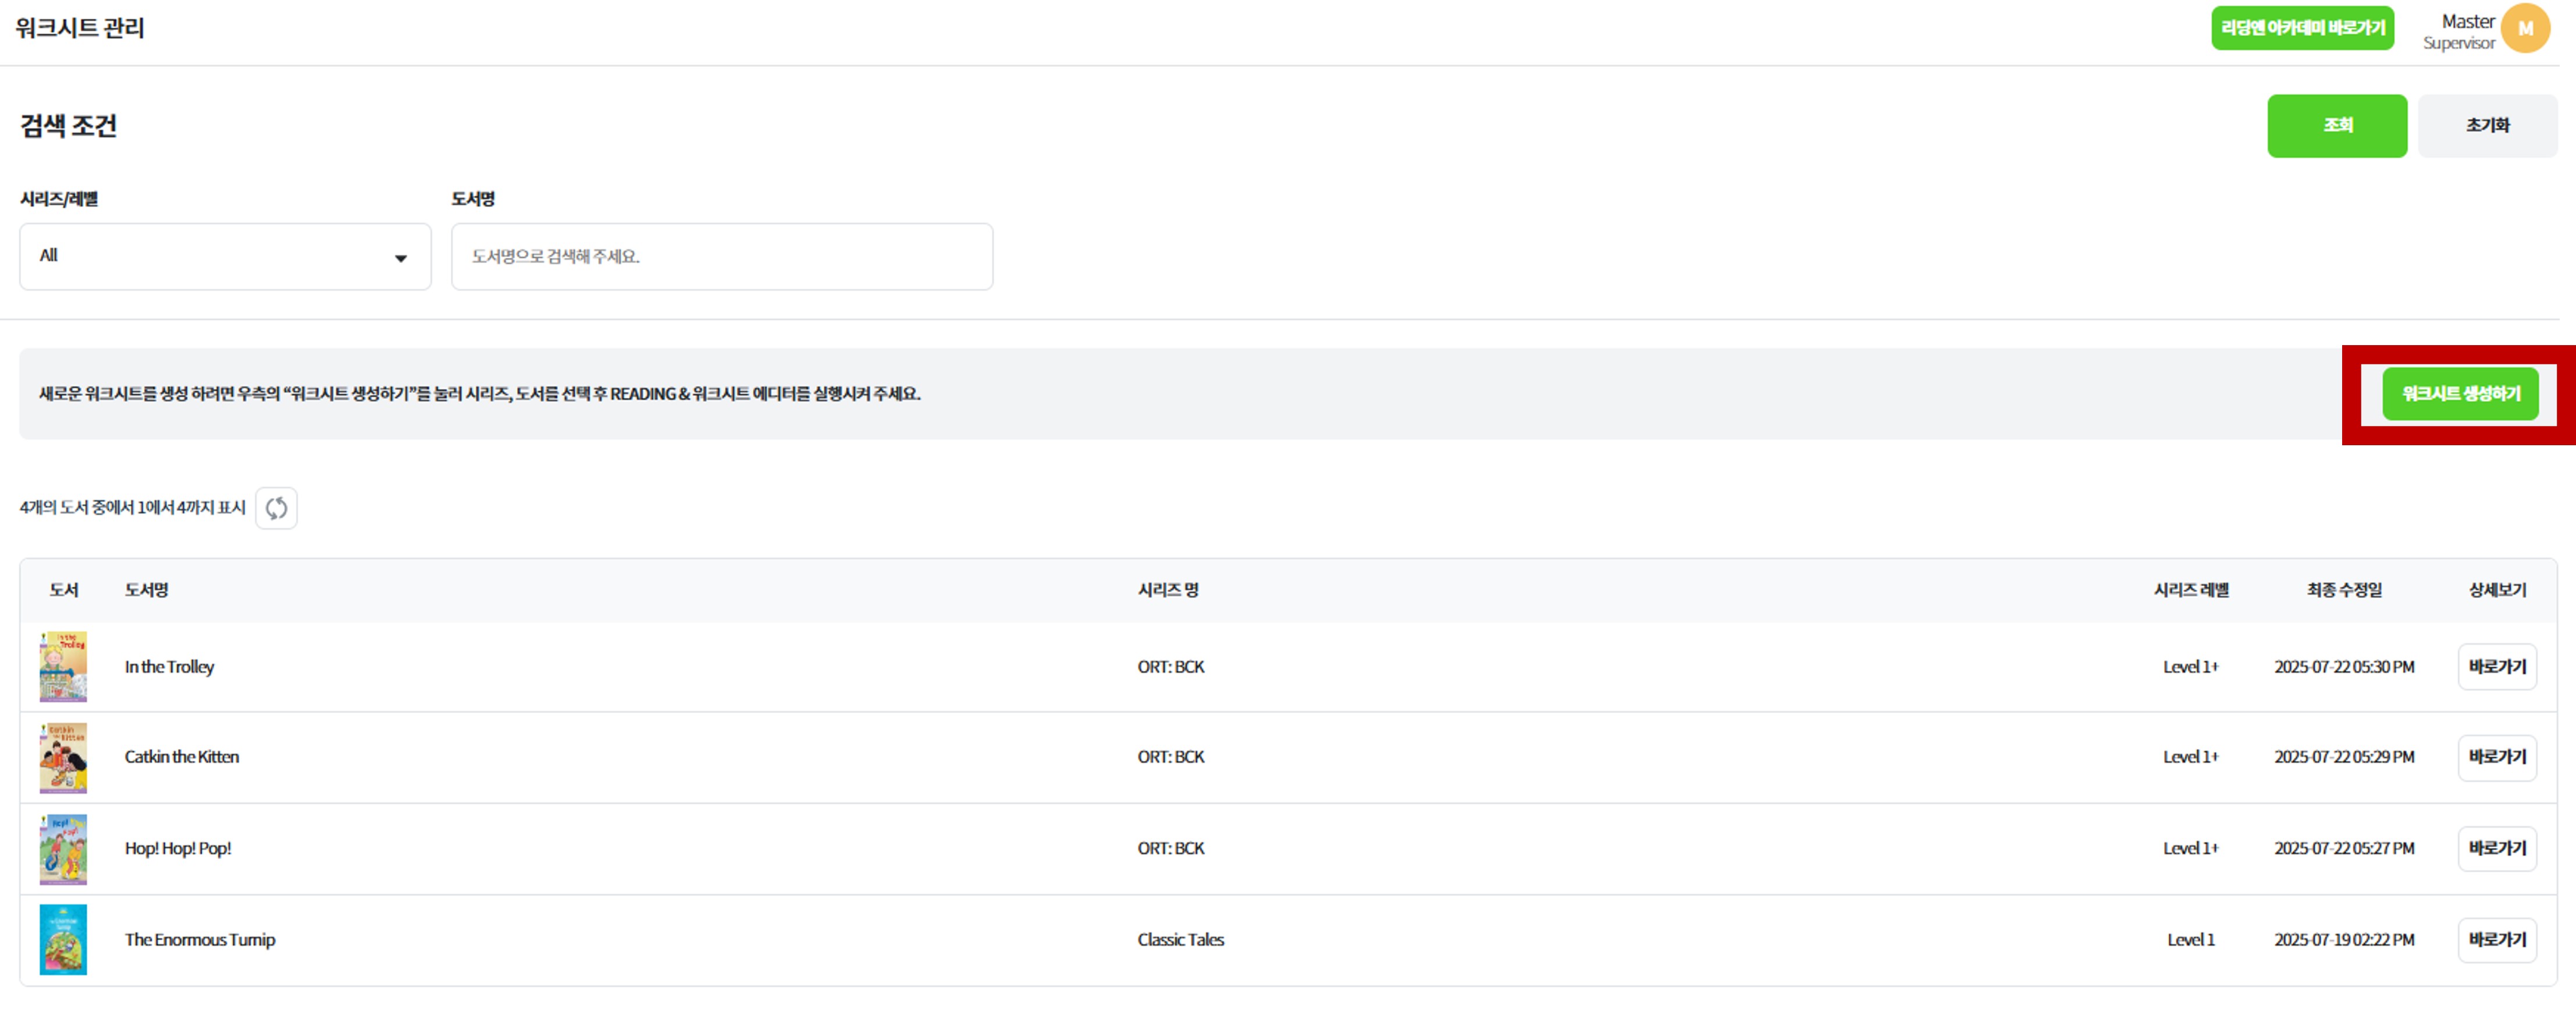Open the 'Catkin the Kitten' book cover thumbnail
Screen dimensions: 2576x1015
point(63,757)
